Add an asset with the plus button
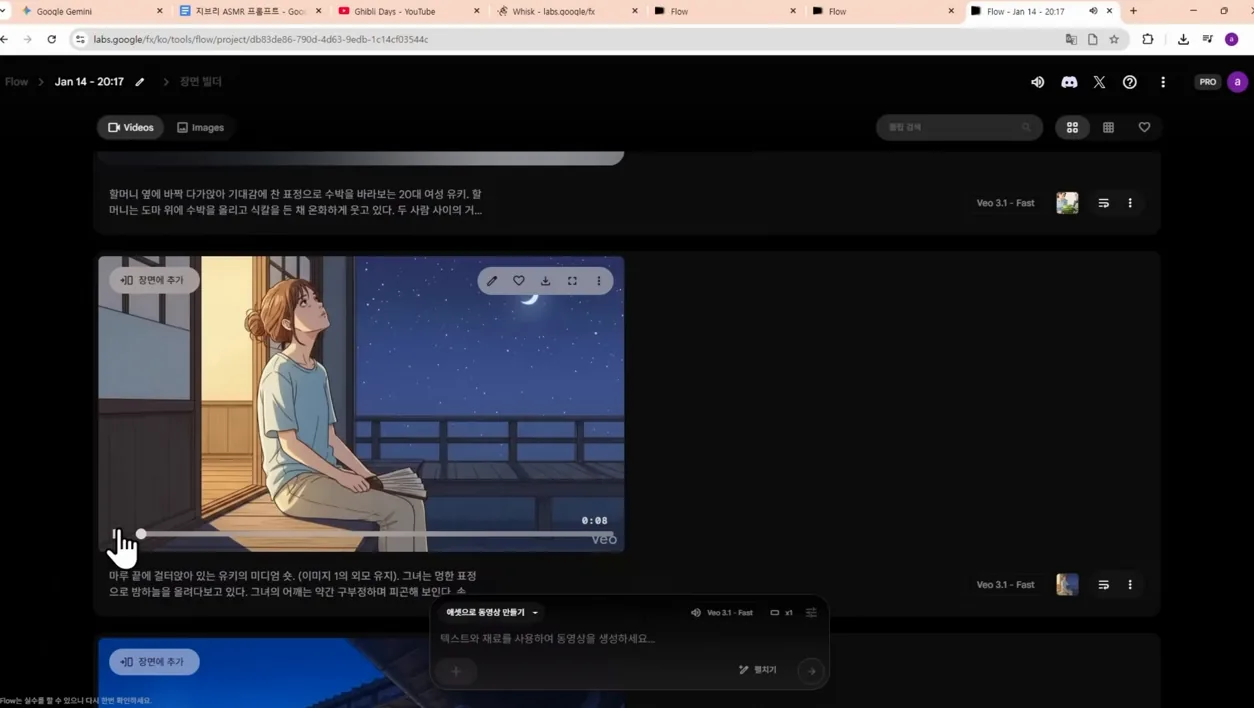The width and height of the screenshot is (1254, 708). point(456,671)
